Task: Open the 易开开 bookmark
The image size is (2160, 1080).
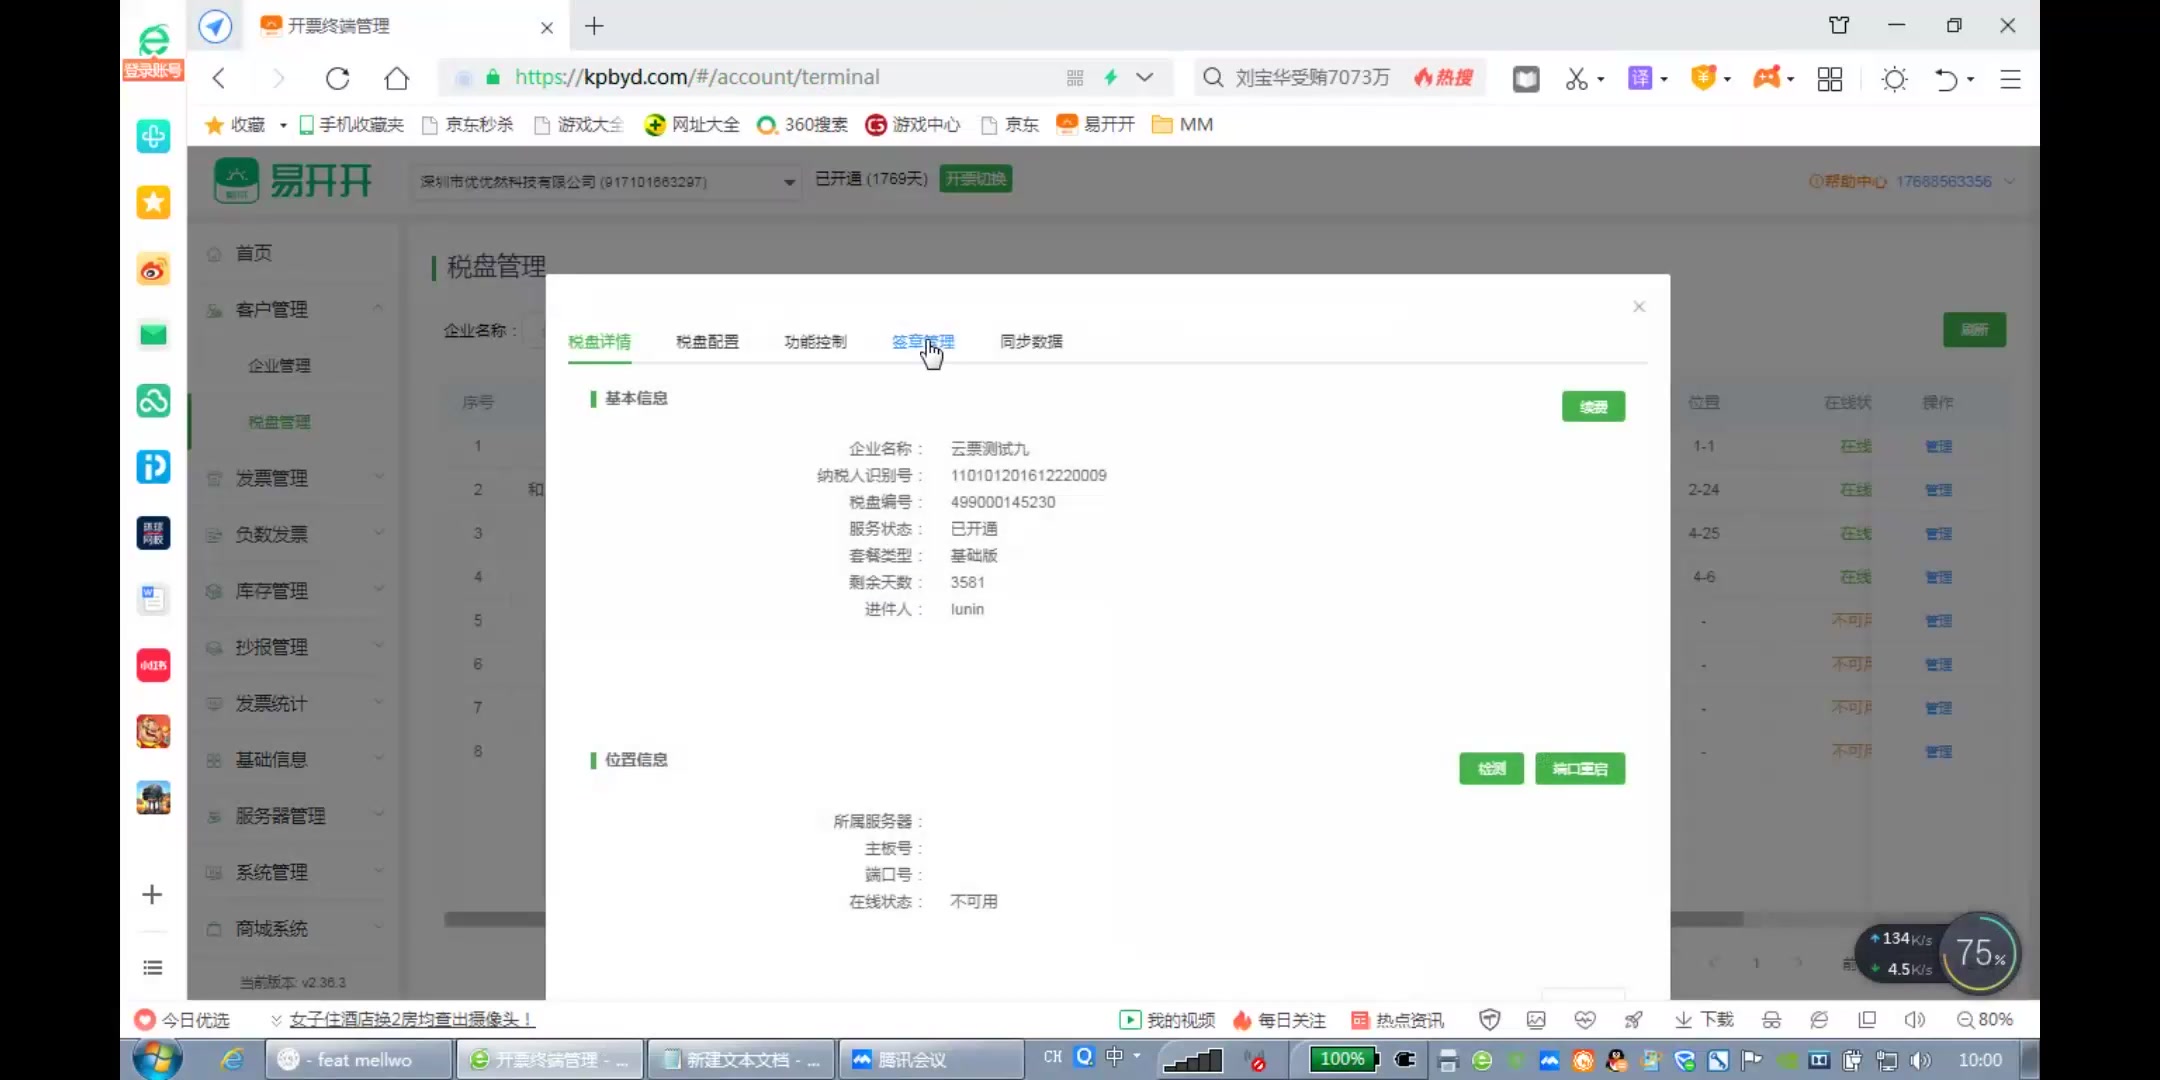Action: click(x=1096, y=124)
